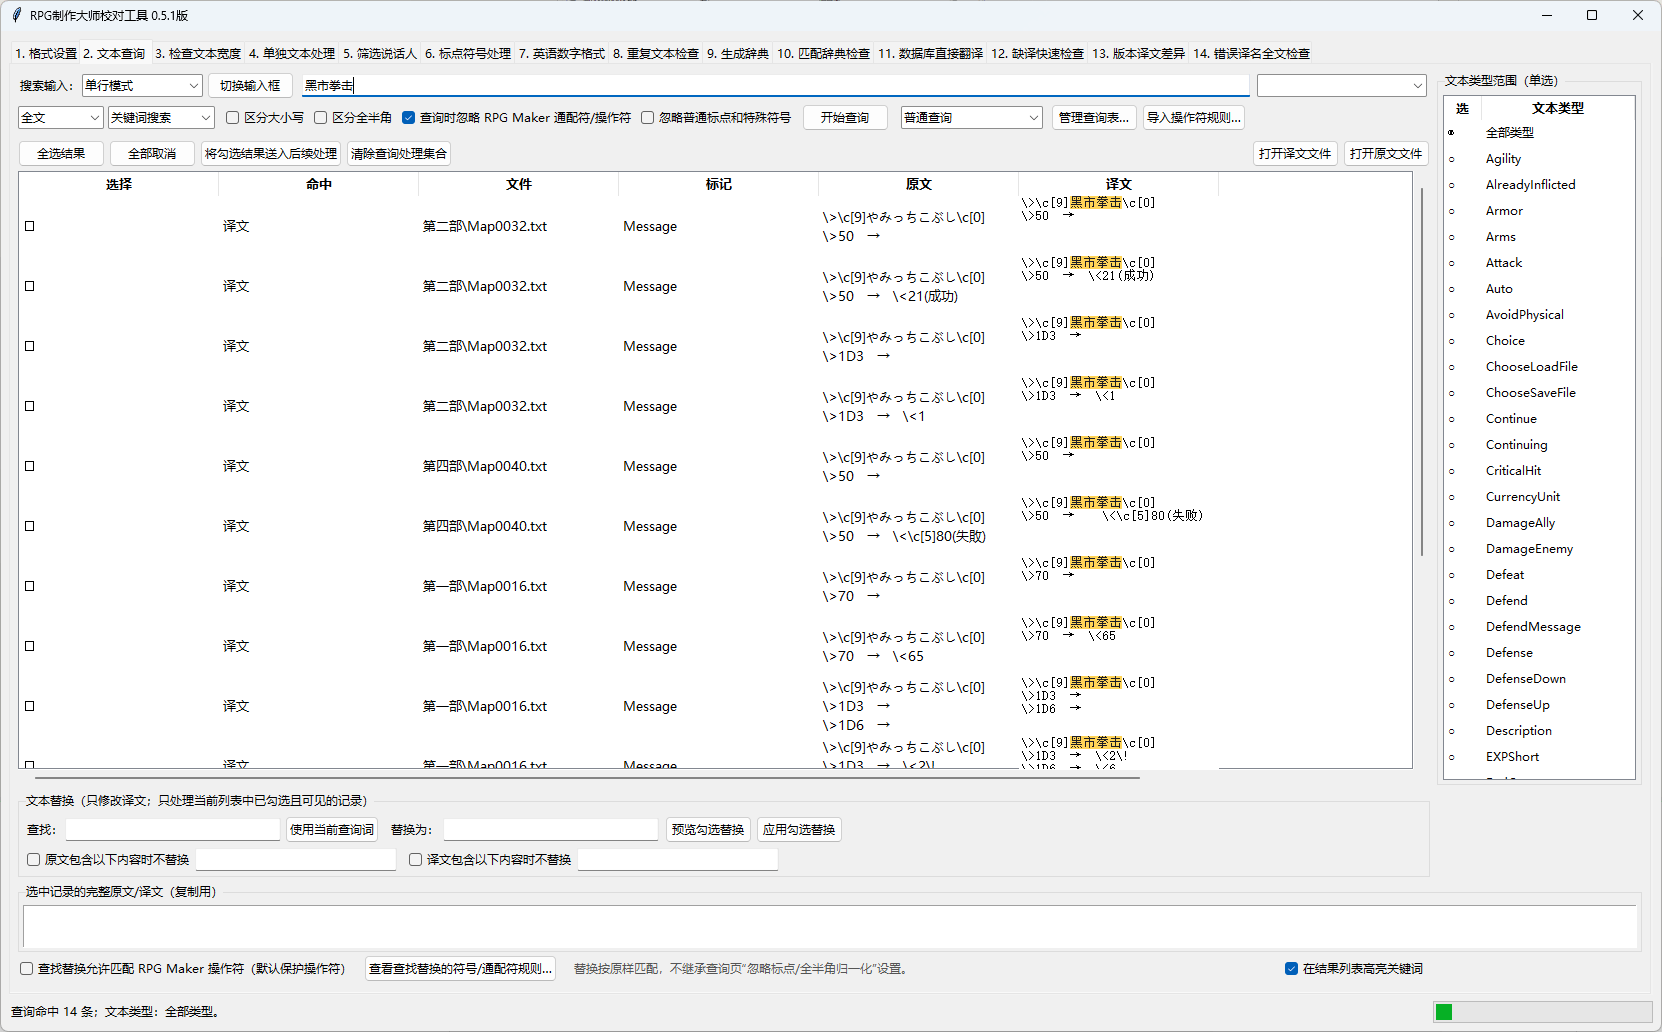Click the feather app icon in title bar

click(x=16, y=15)
